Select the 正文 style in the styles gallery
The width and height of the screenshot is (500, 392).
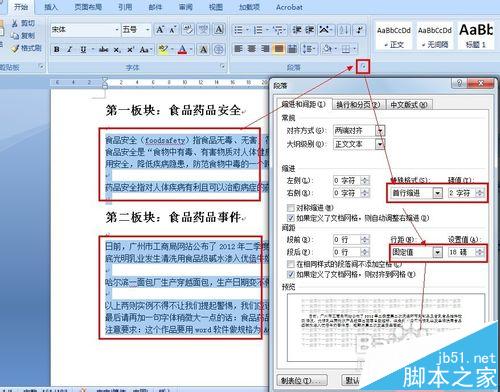pyautogui.click(x=394, y=36)
